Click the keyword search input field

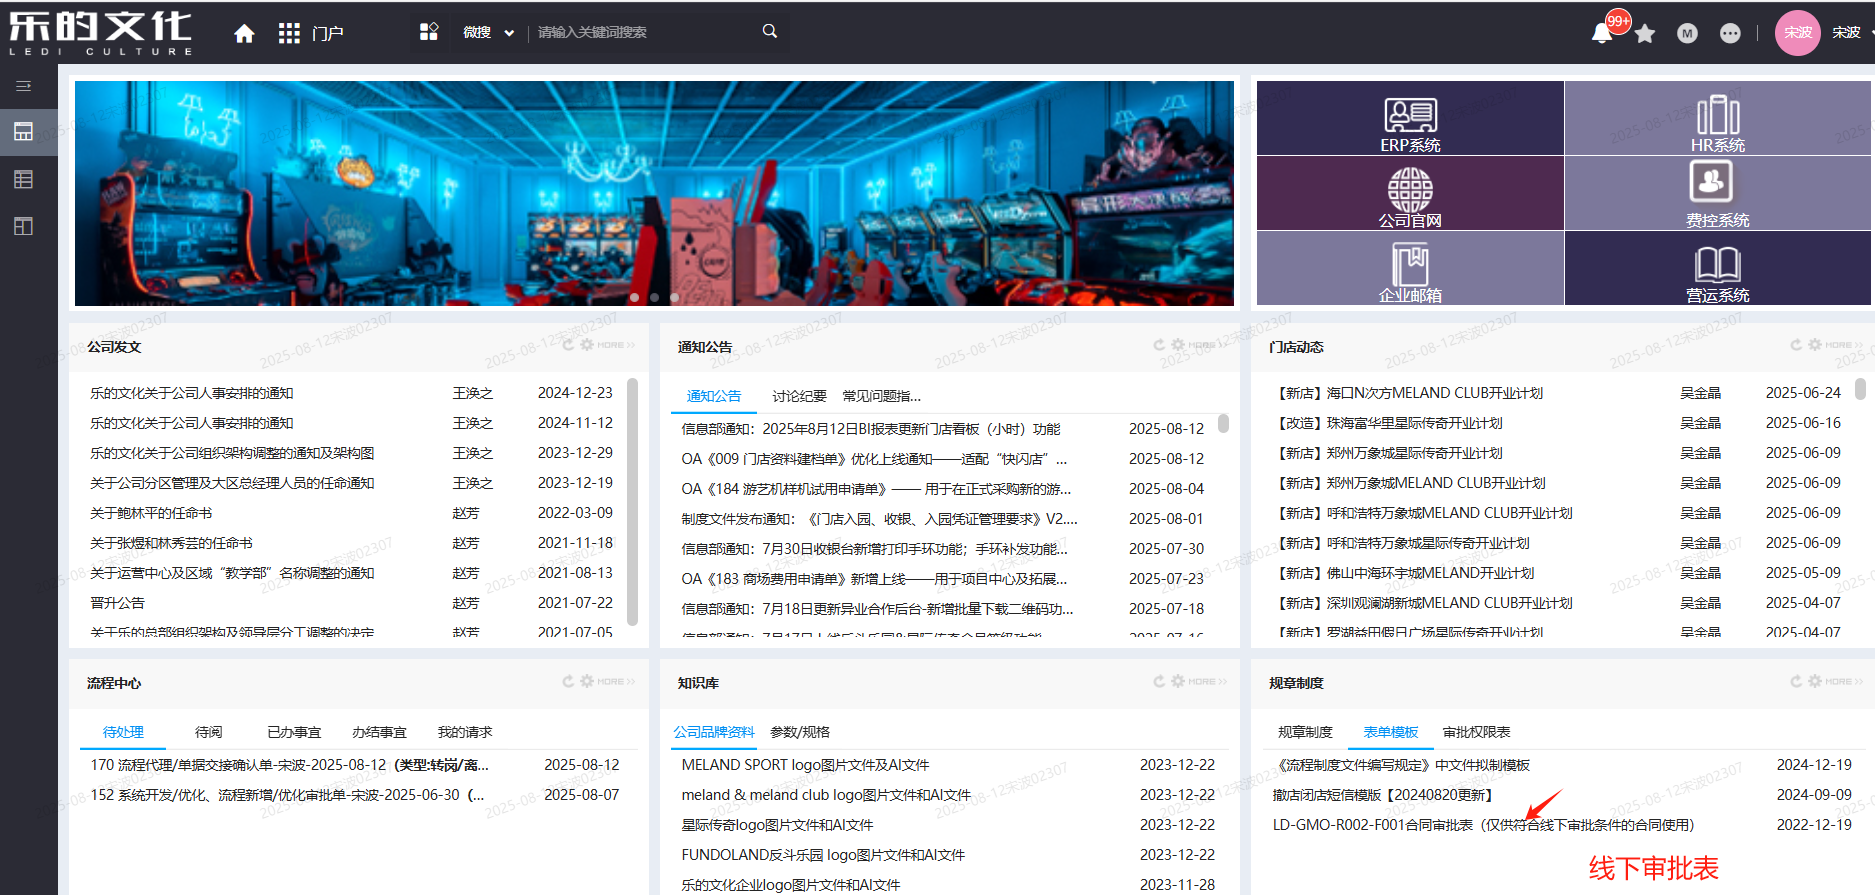click(x=645, y=33)
